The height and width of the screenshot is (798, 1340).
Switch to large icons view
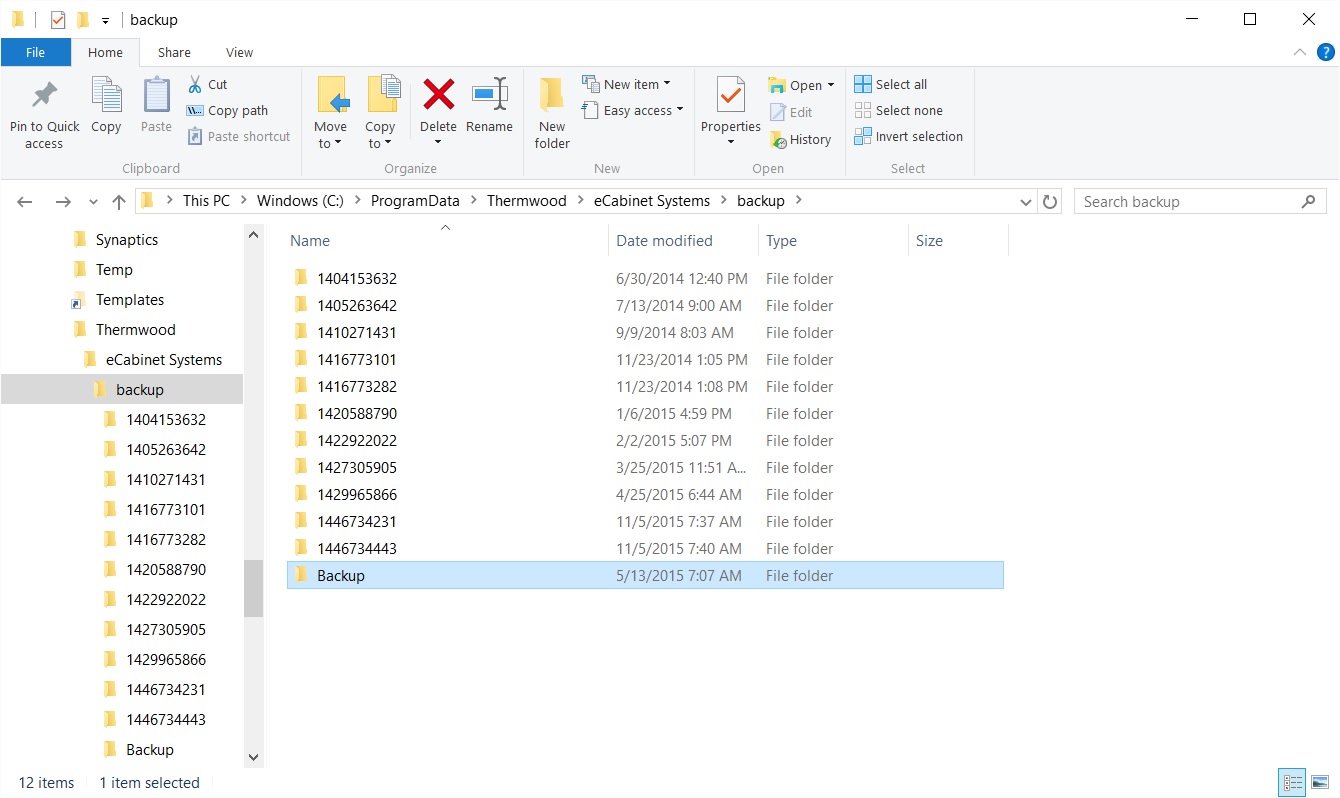tap(1320, 783)
